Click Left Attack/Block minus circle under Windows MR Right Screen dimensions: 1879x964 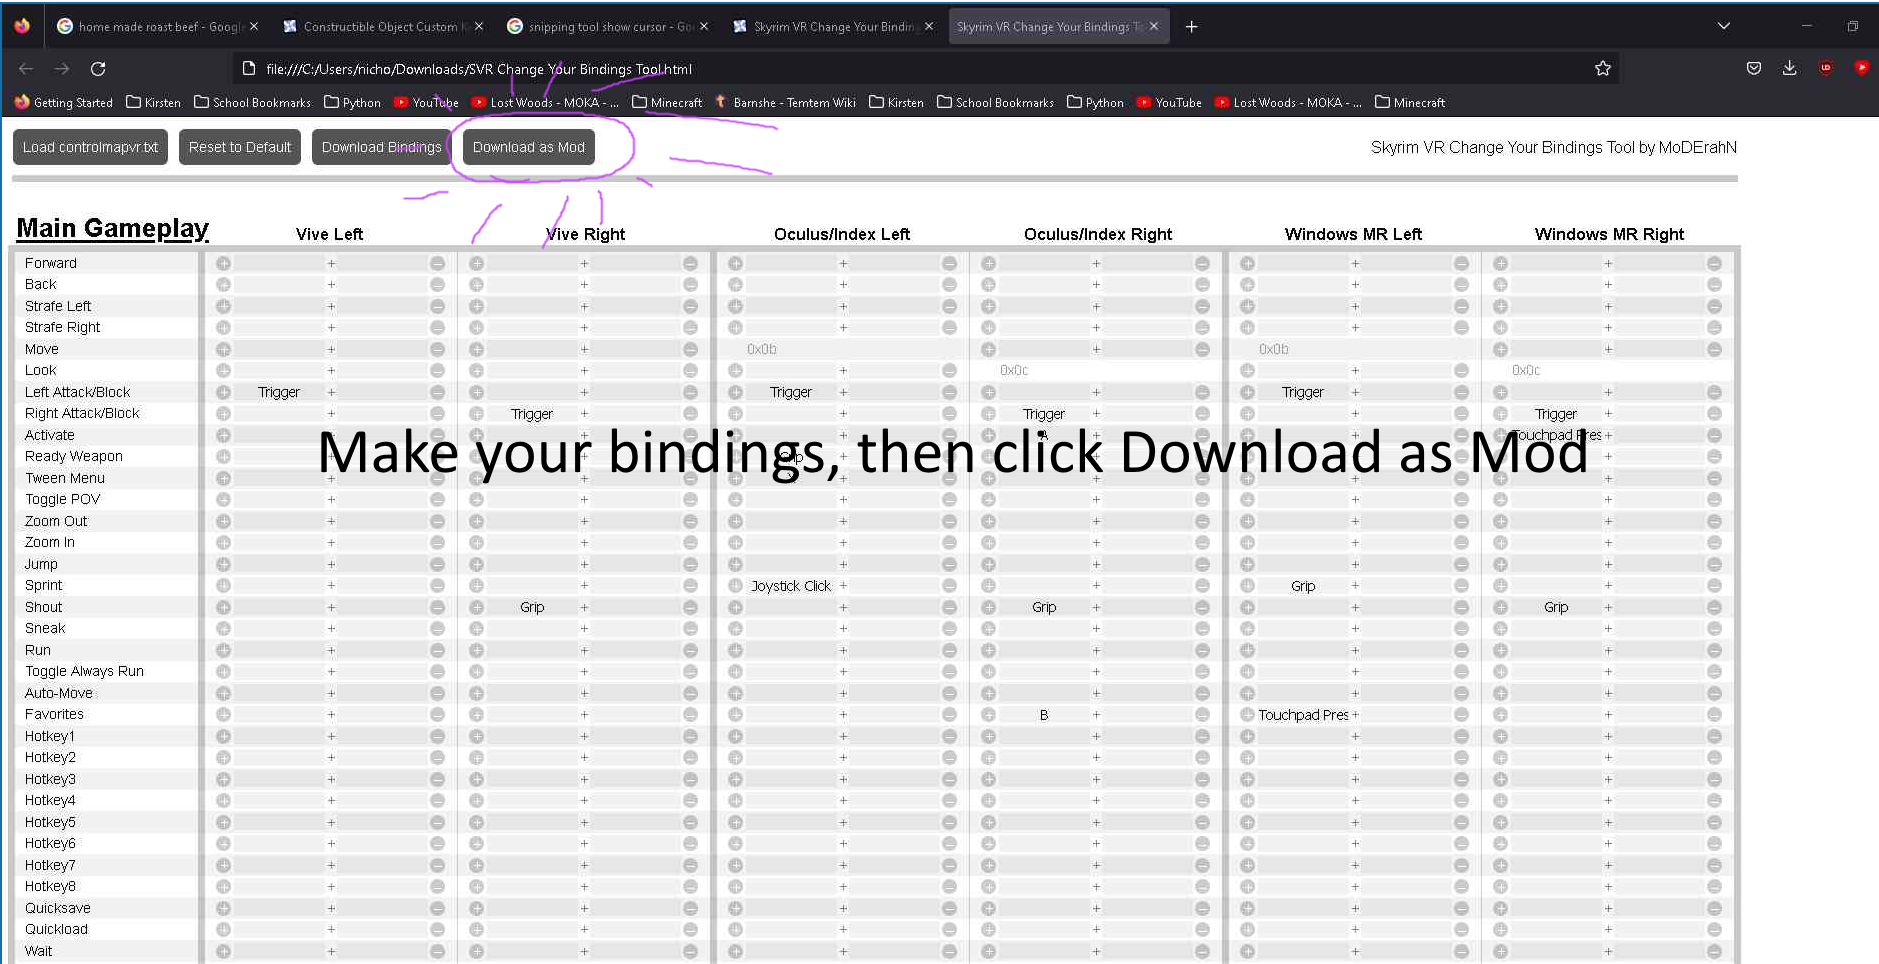pos(1714,392)
